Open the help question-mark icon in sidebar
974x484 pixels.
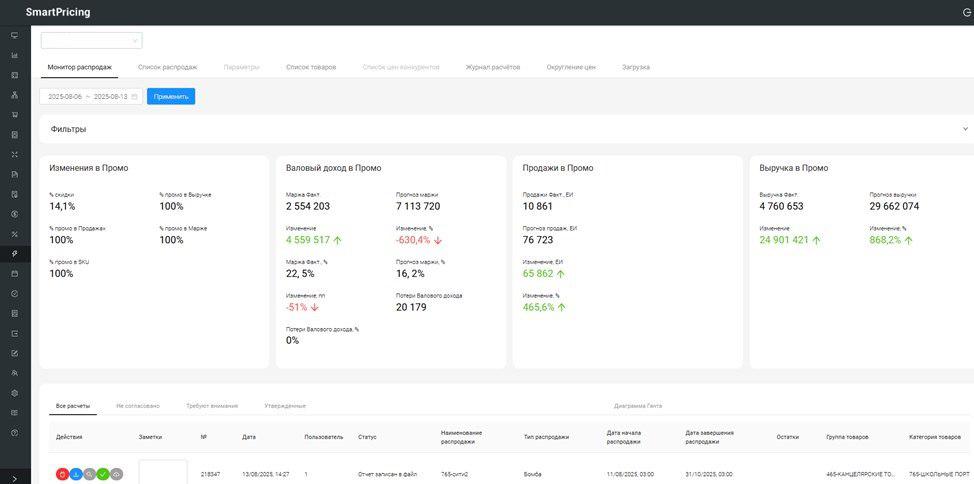tap(14, 433)
